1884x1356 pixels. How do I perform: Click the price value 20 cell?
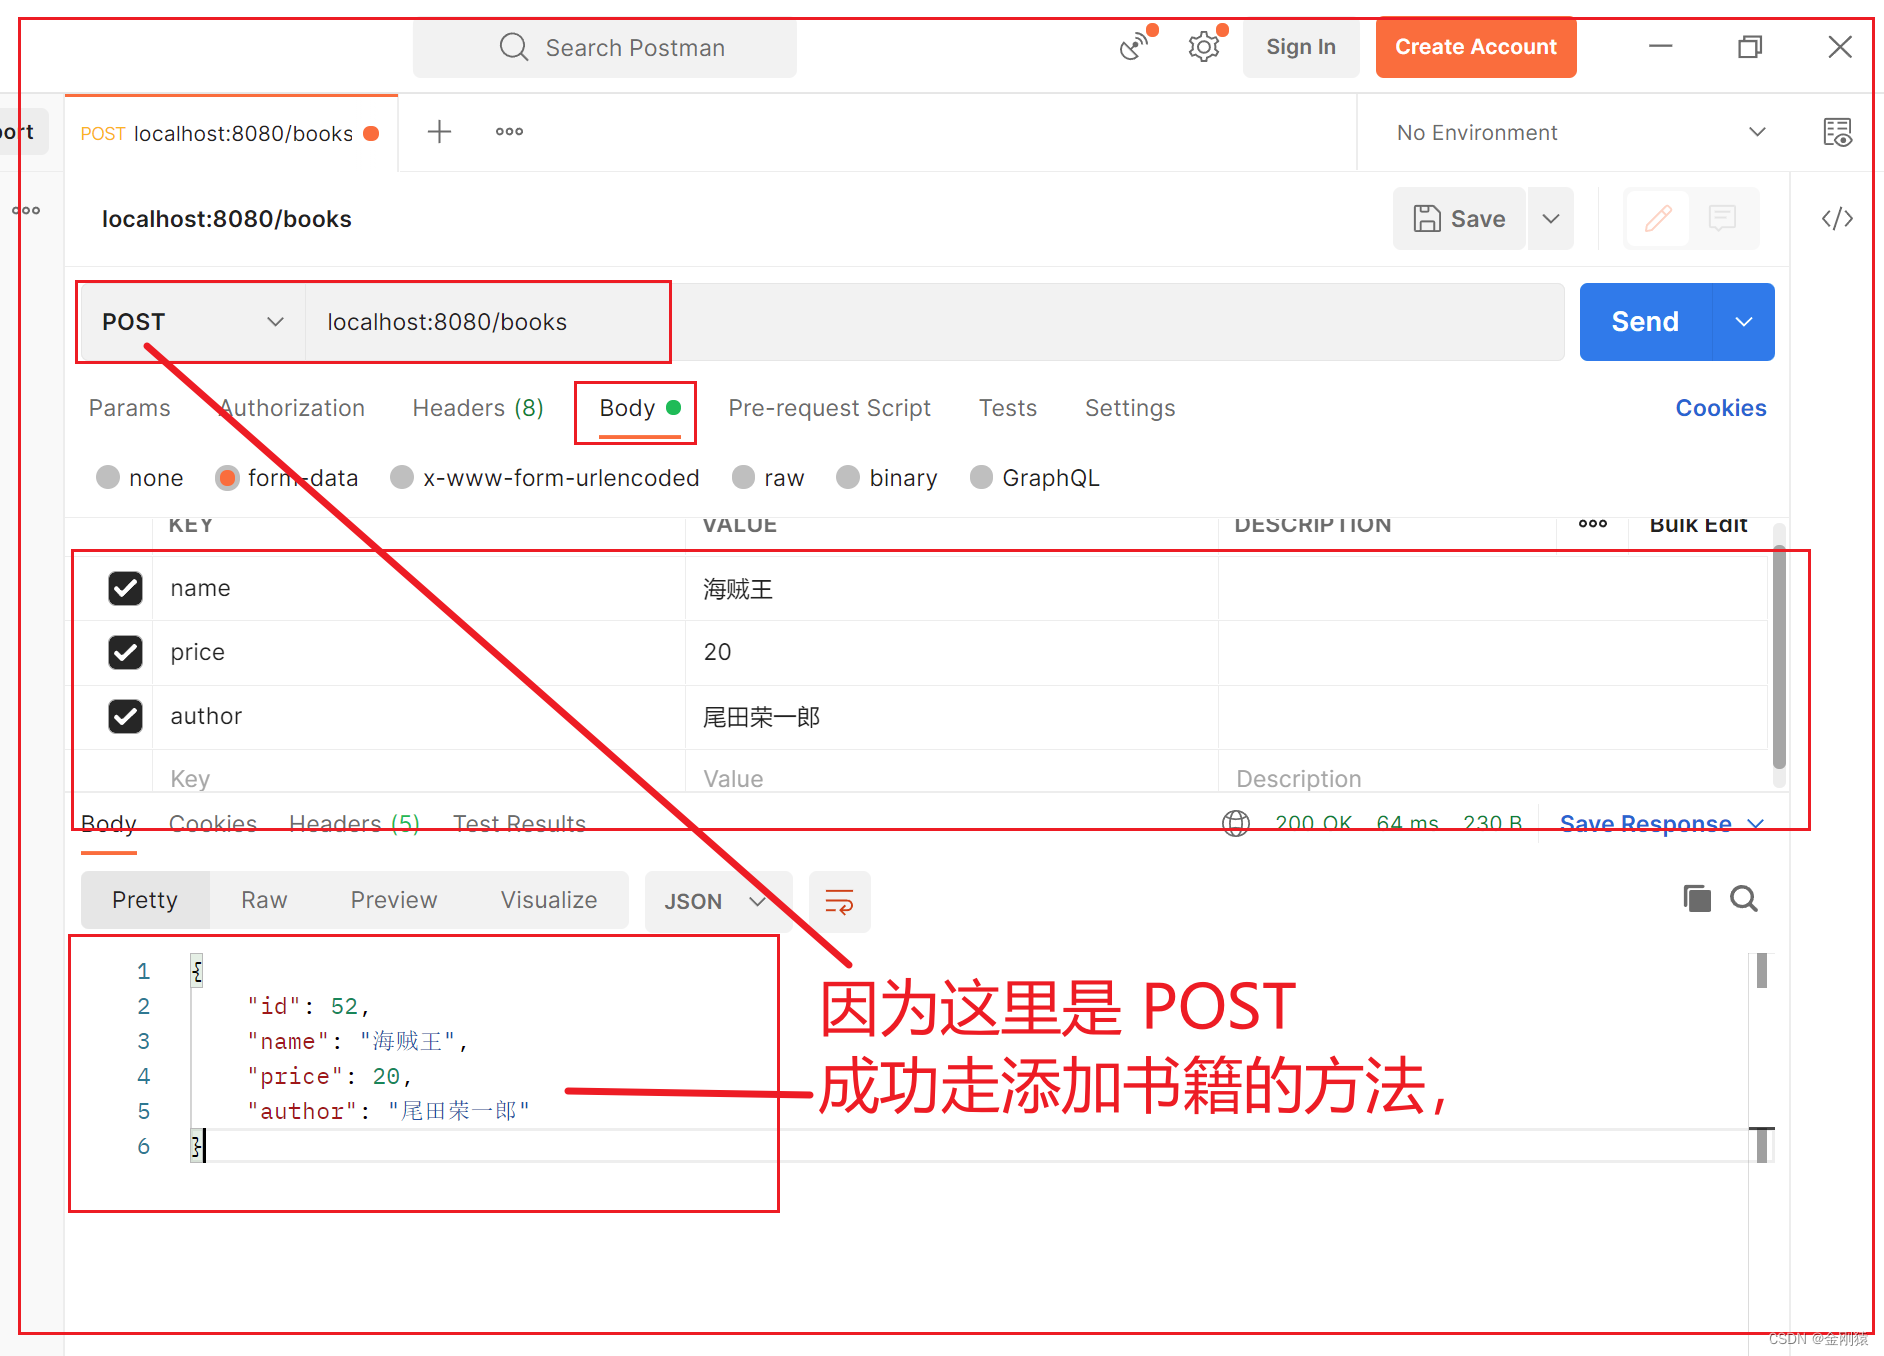point(951,652)
